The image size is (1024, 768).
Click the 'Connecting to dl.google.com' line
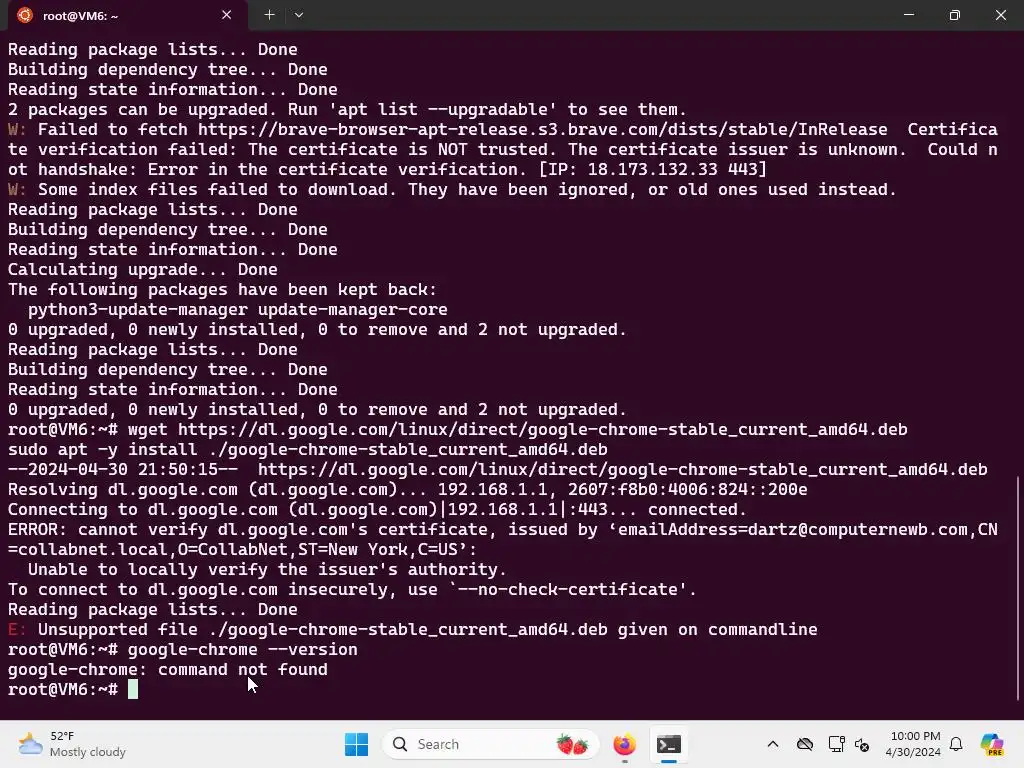[377, 509]
